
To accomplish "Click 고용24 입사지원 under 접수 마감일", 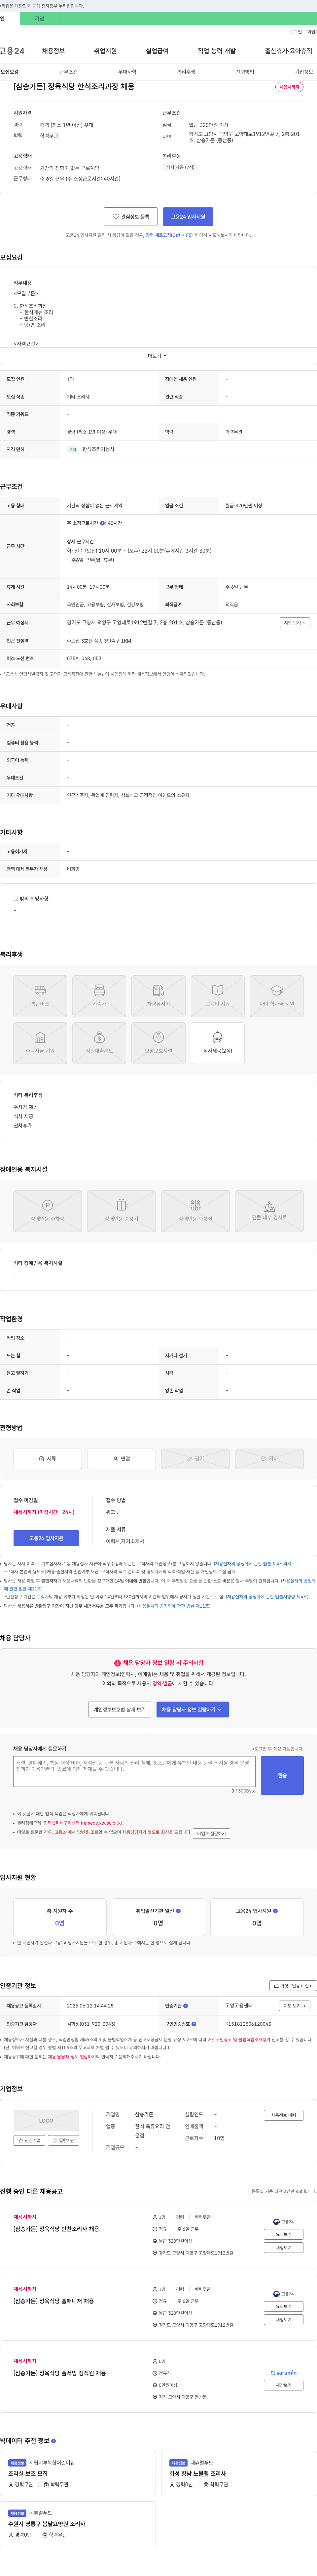I will click(46, 1538).
